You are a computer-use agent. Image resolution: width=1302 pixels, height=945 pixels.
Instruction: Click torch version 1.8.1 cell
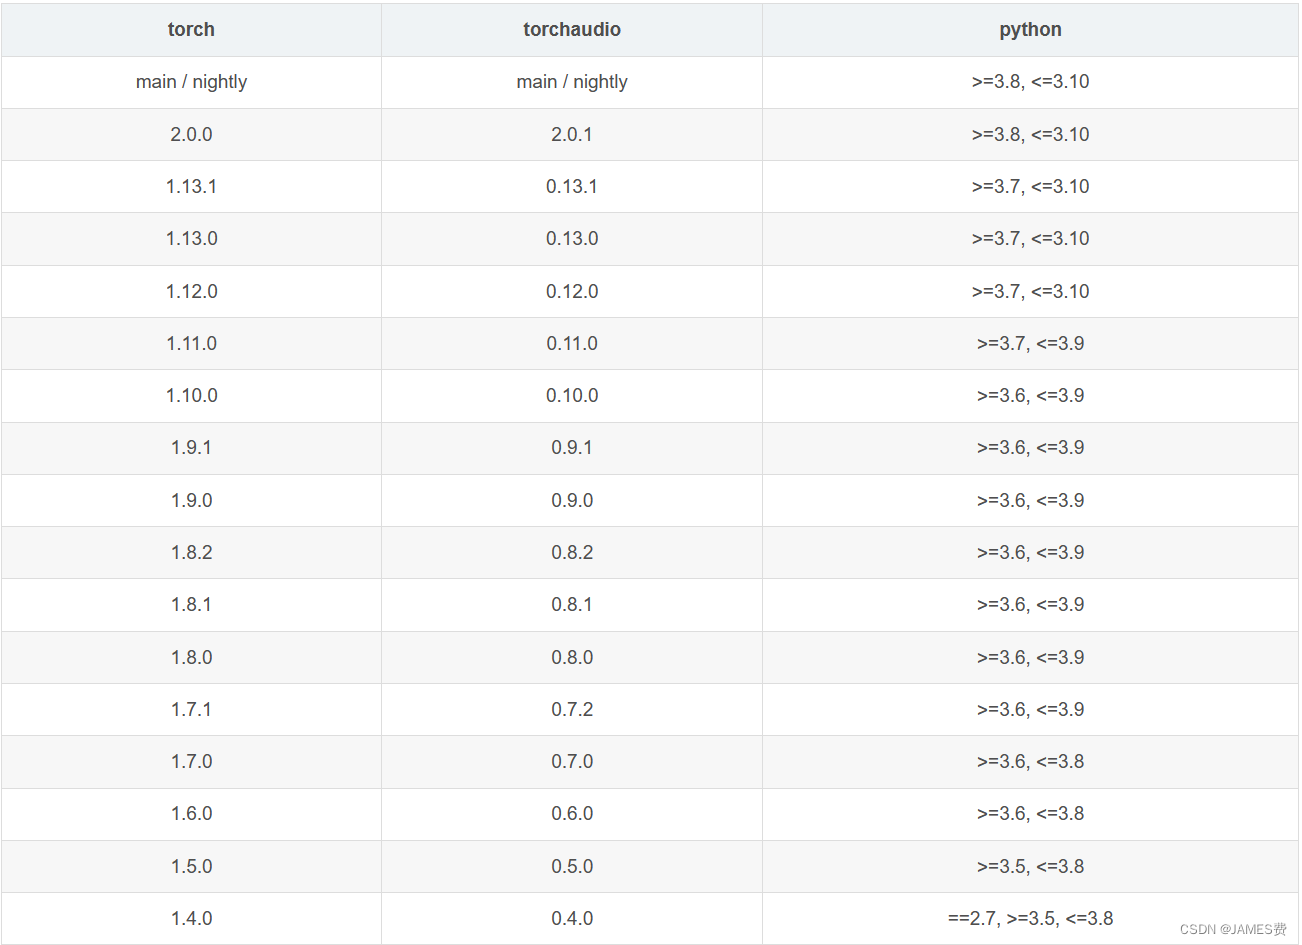tap(191, 605)
